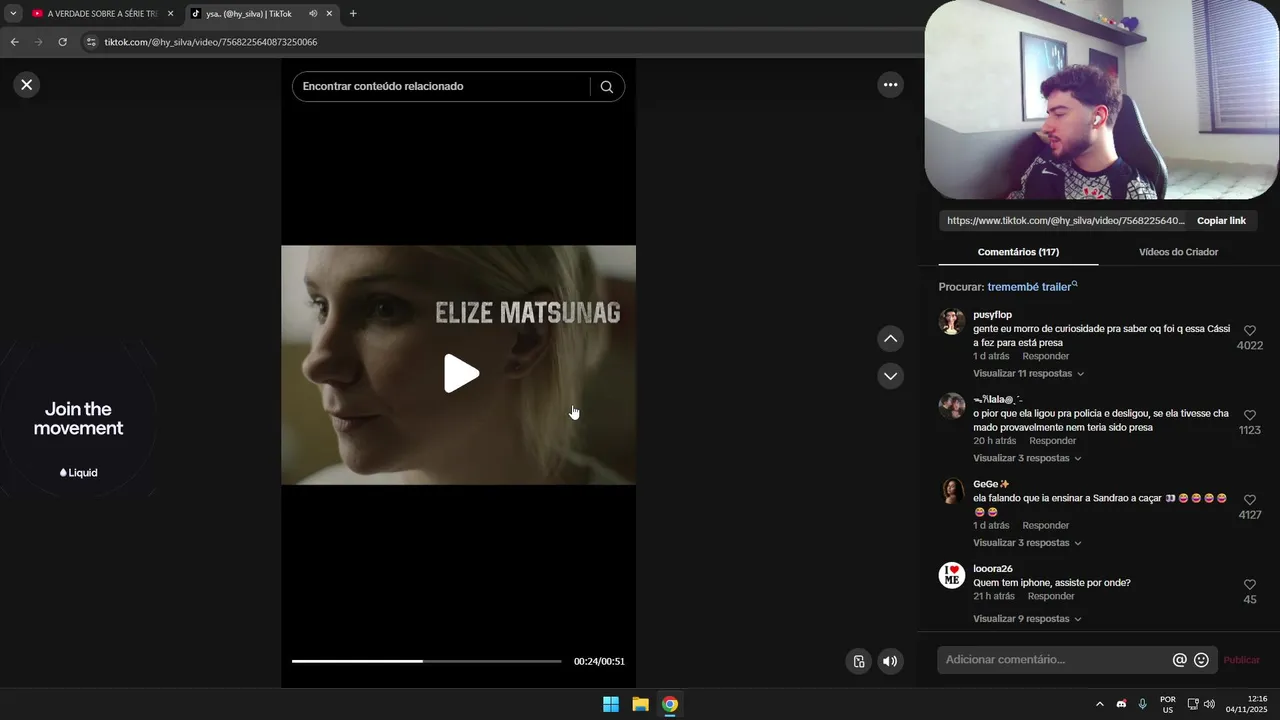Reload the TikTok page
The image size is (1280, 720).
coord(62,42)
